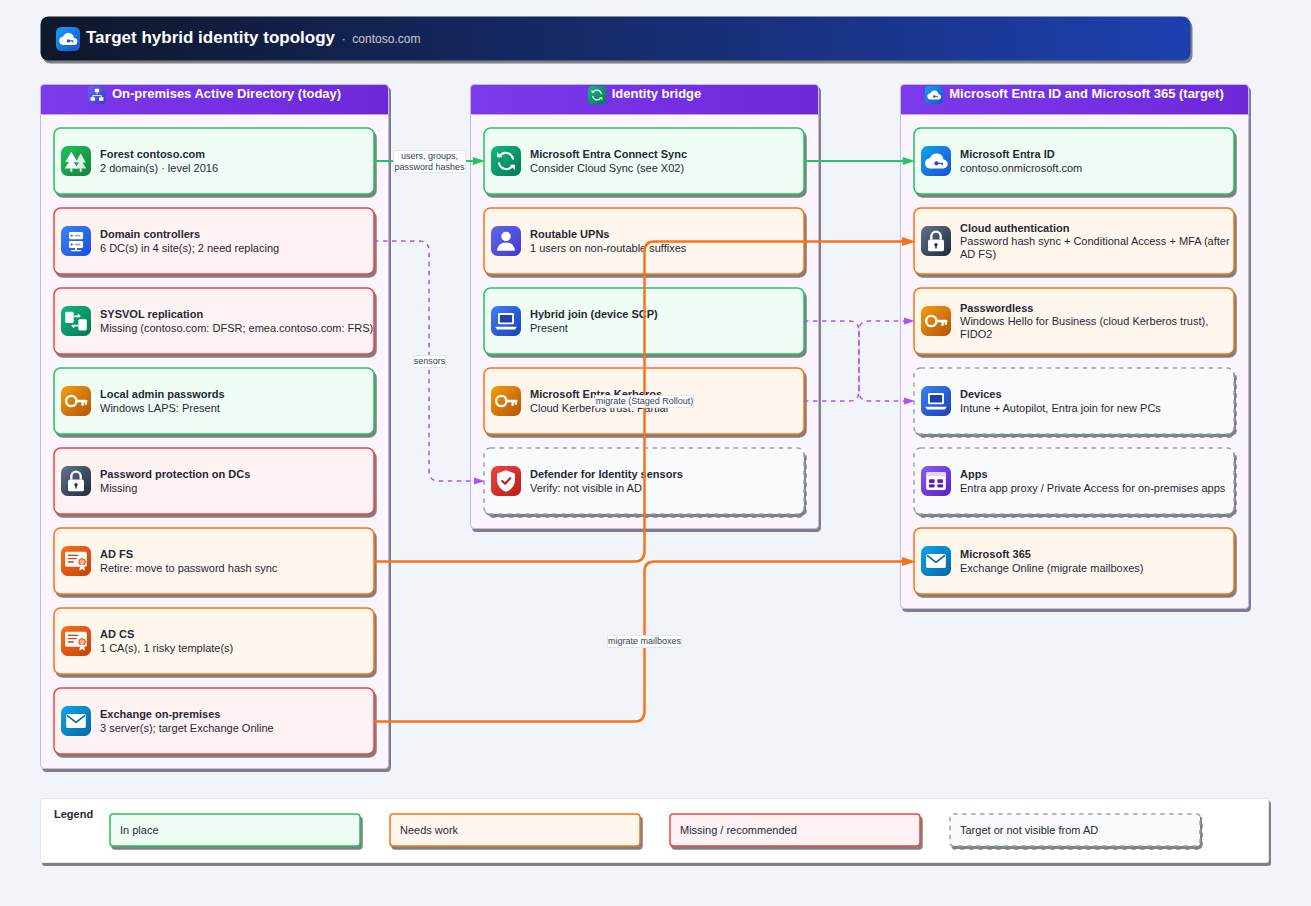Viewport: 1311px width, 906px height.
Task: Click the Forest contoso.com trees icon
Action: pyautogui.click(x=76, y=161)
